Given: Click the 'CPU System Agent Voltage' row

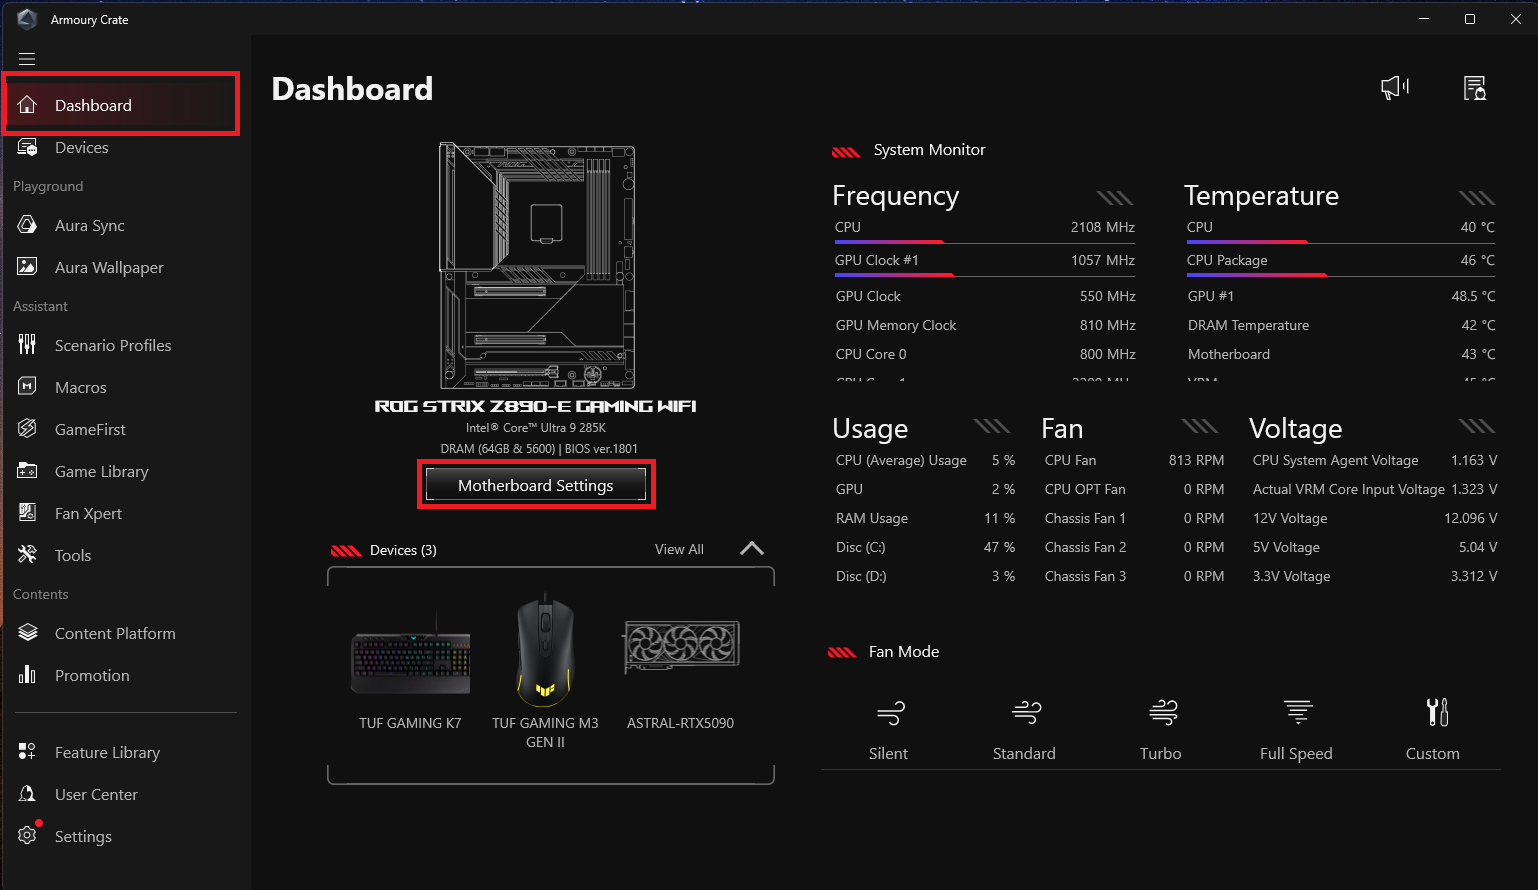Looking at the screenshot, I should tap(1375, 460).
